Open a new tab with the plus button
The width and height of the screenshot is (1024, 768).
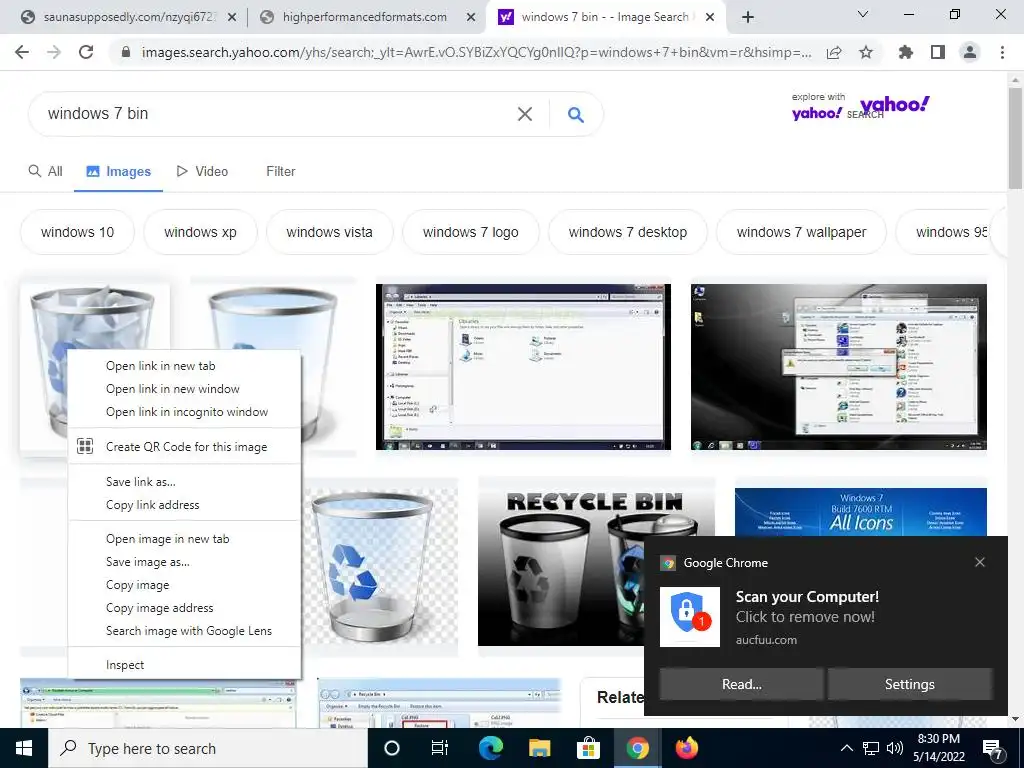tap(748, 17)
